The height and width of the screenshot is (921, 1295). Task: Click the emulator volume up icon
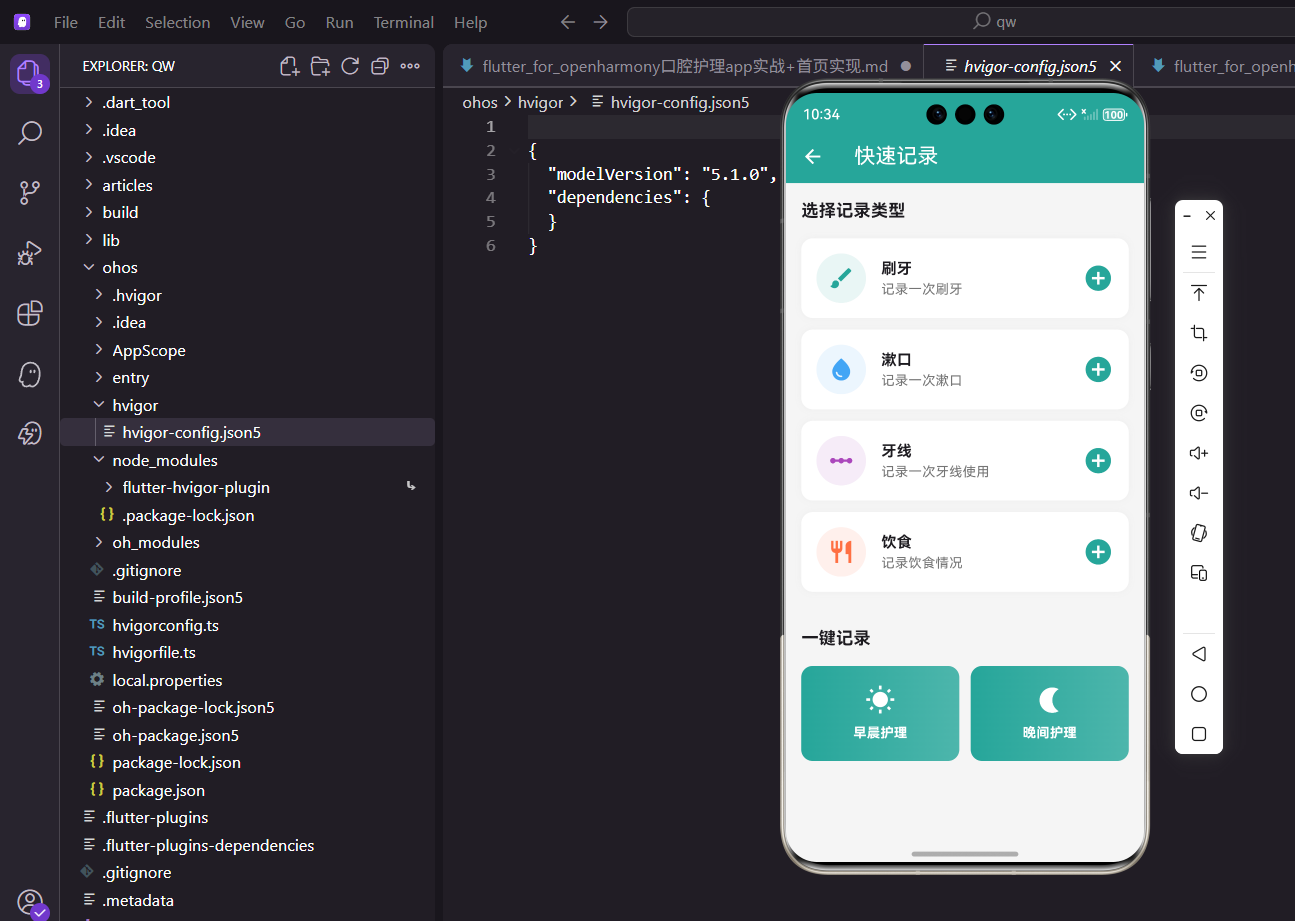pyautogui.click(x=1199, y=453)
